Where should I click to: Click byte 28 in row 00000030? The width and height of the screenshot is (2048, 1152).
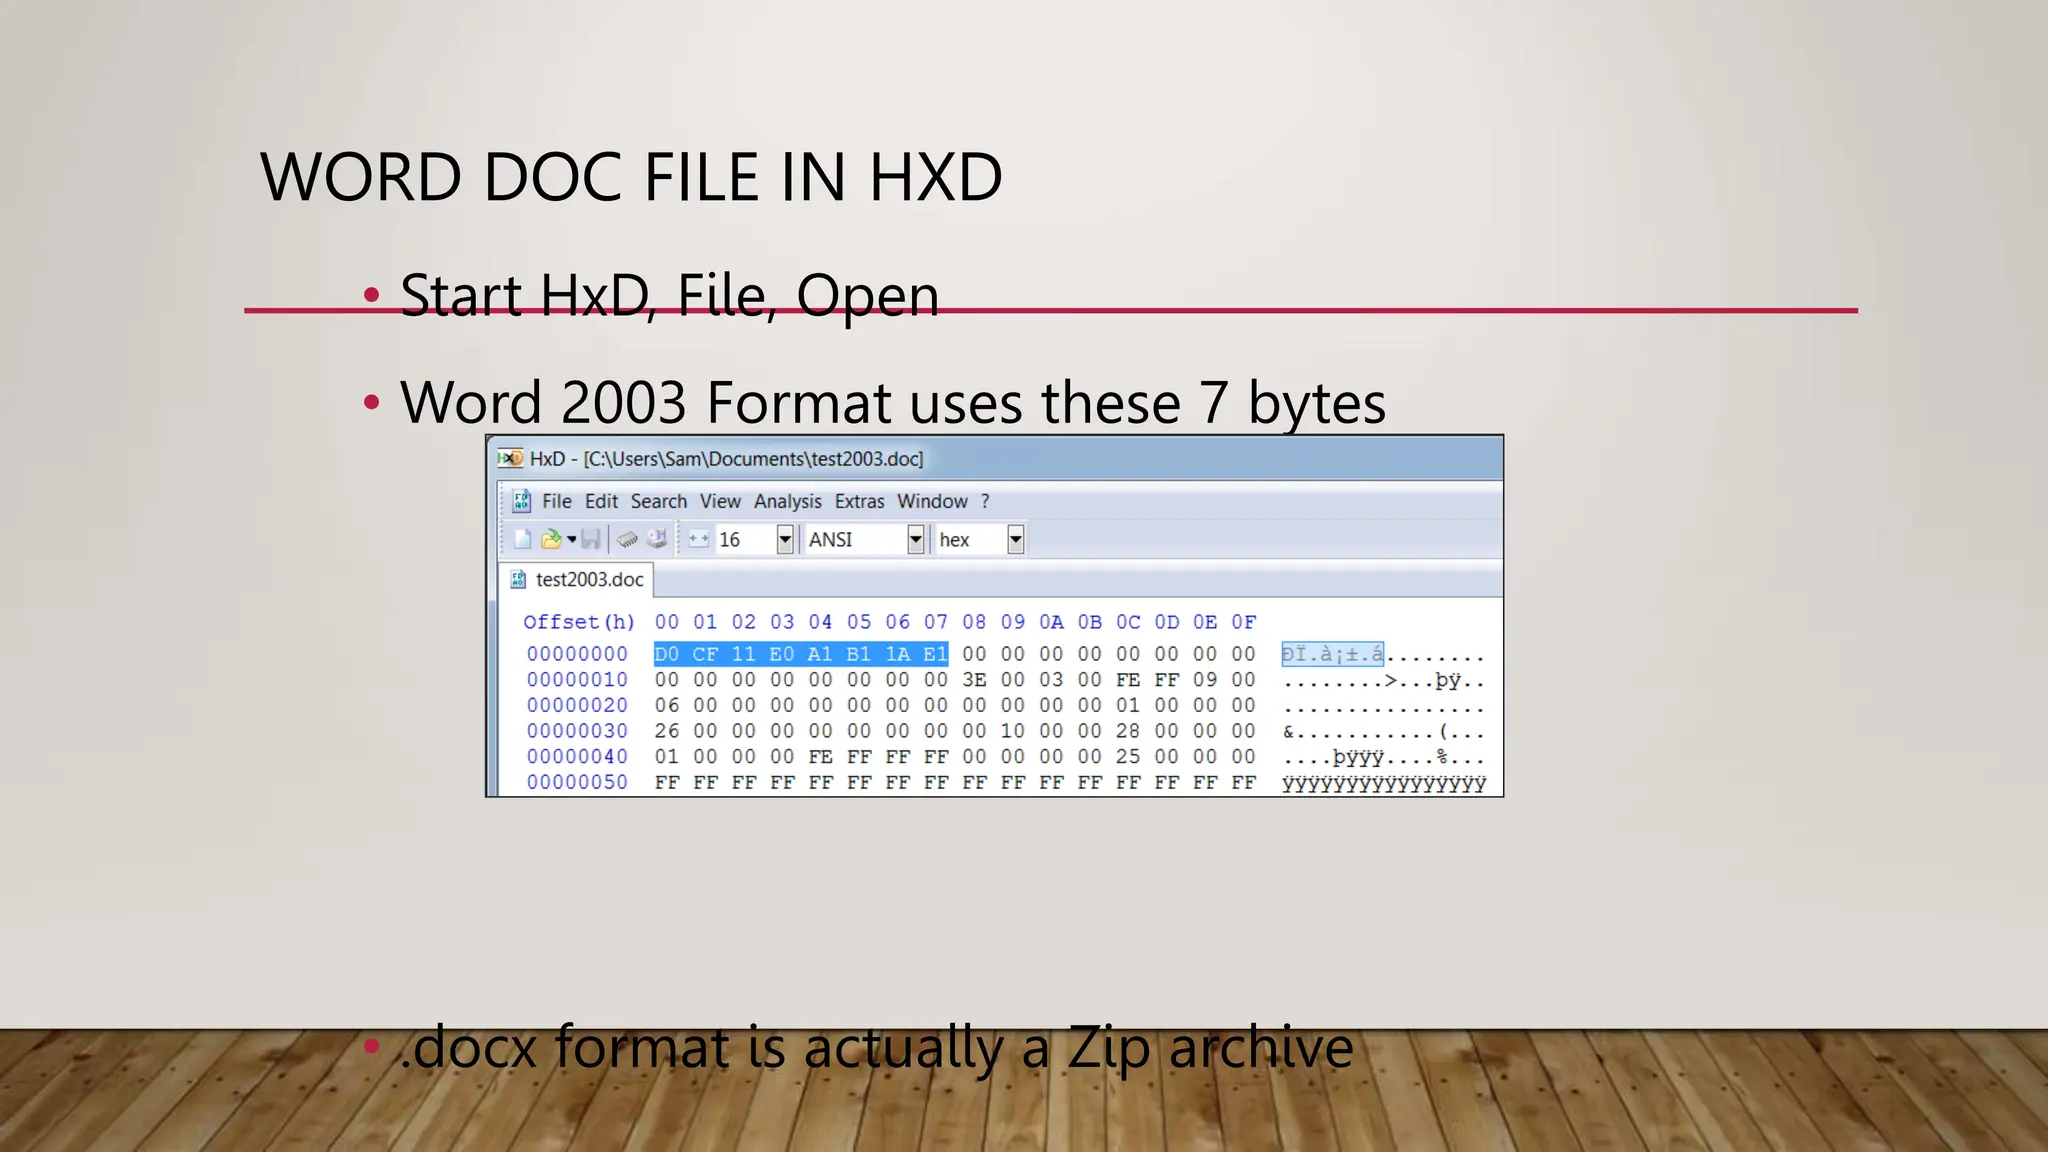(x=1128, y=731)
